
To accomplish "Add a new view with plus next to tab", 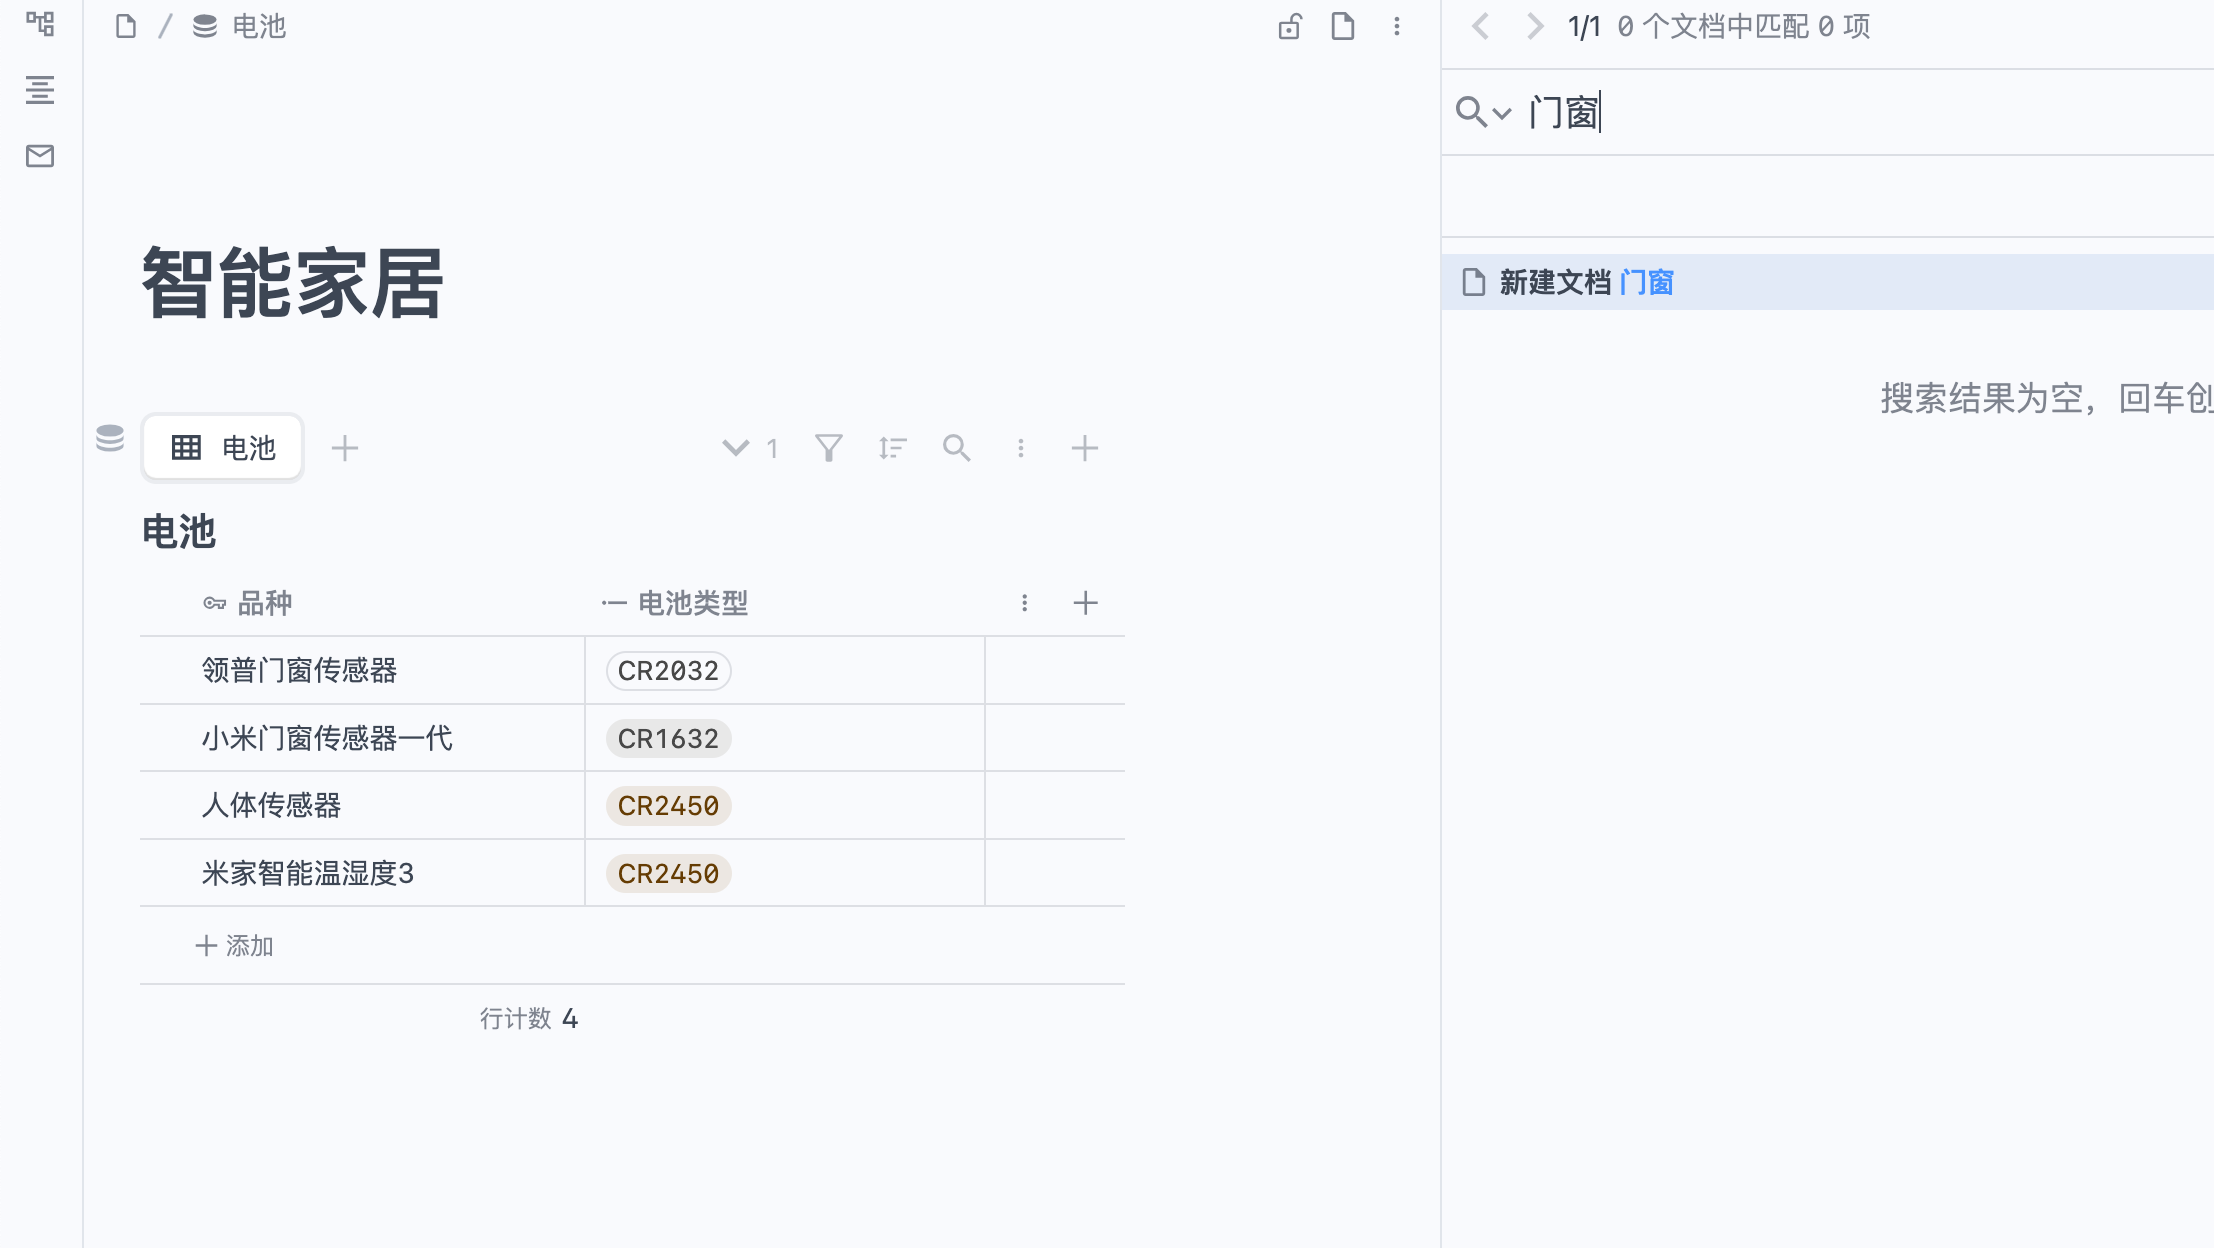I will tap(345, 448).
